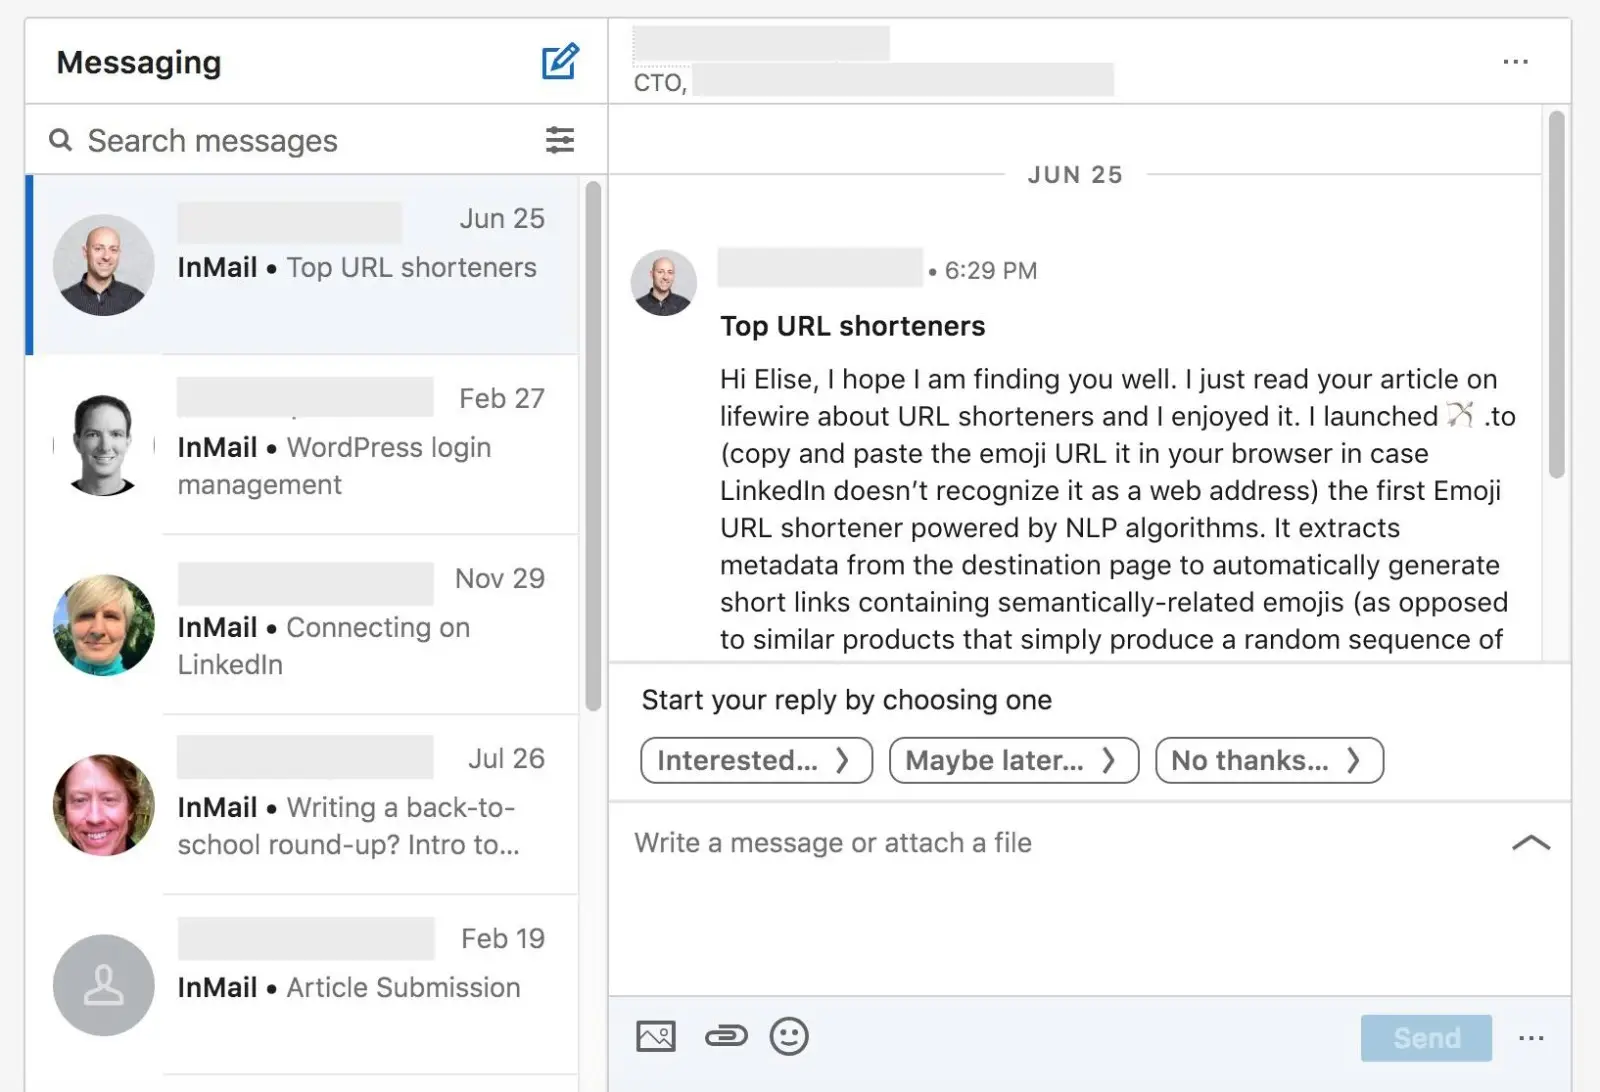Open more send options beside Send

1531,1038
